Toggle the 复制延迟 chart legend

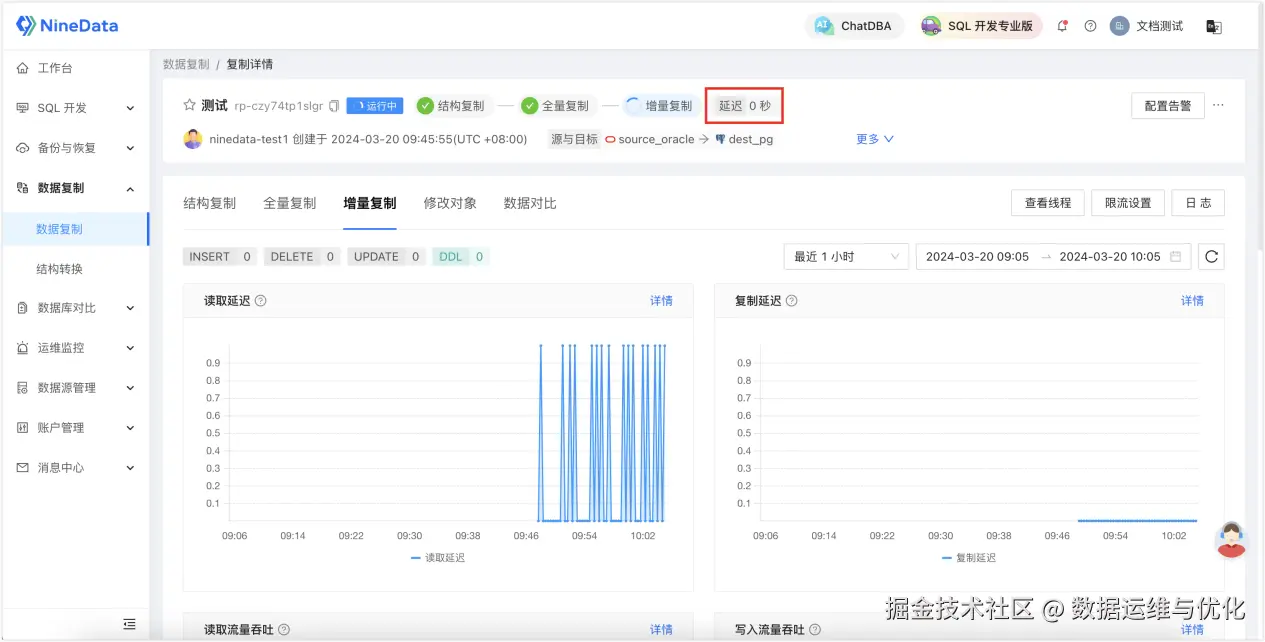969,558
